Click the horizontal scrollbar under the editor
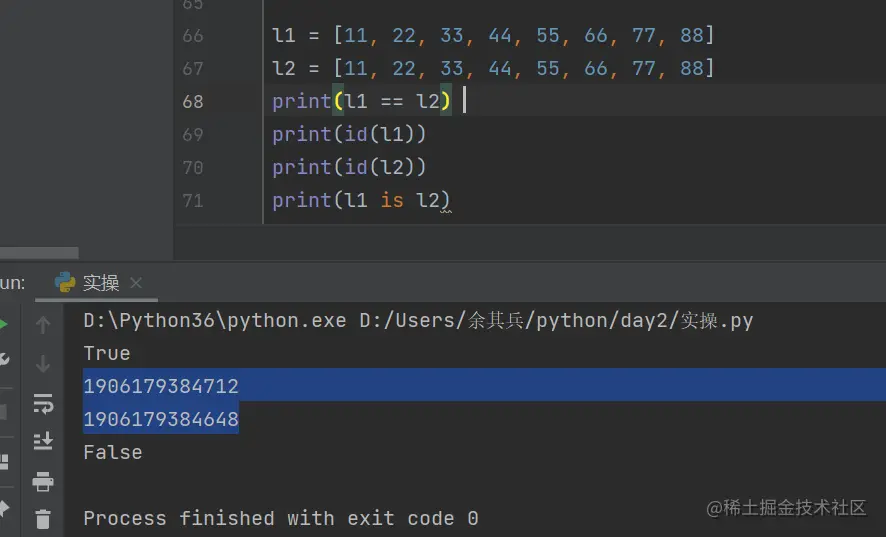Image resolution: width=886 pixels, height=537 pixels. coord(40,253)
